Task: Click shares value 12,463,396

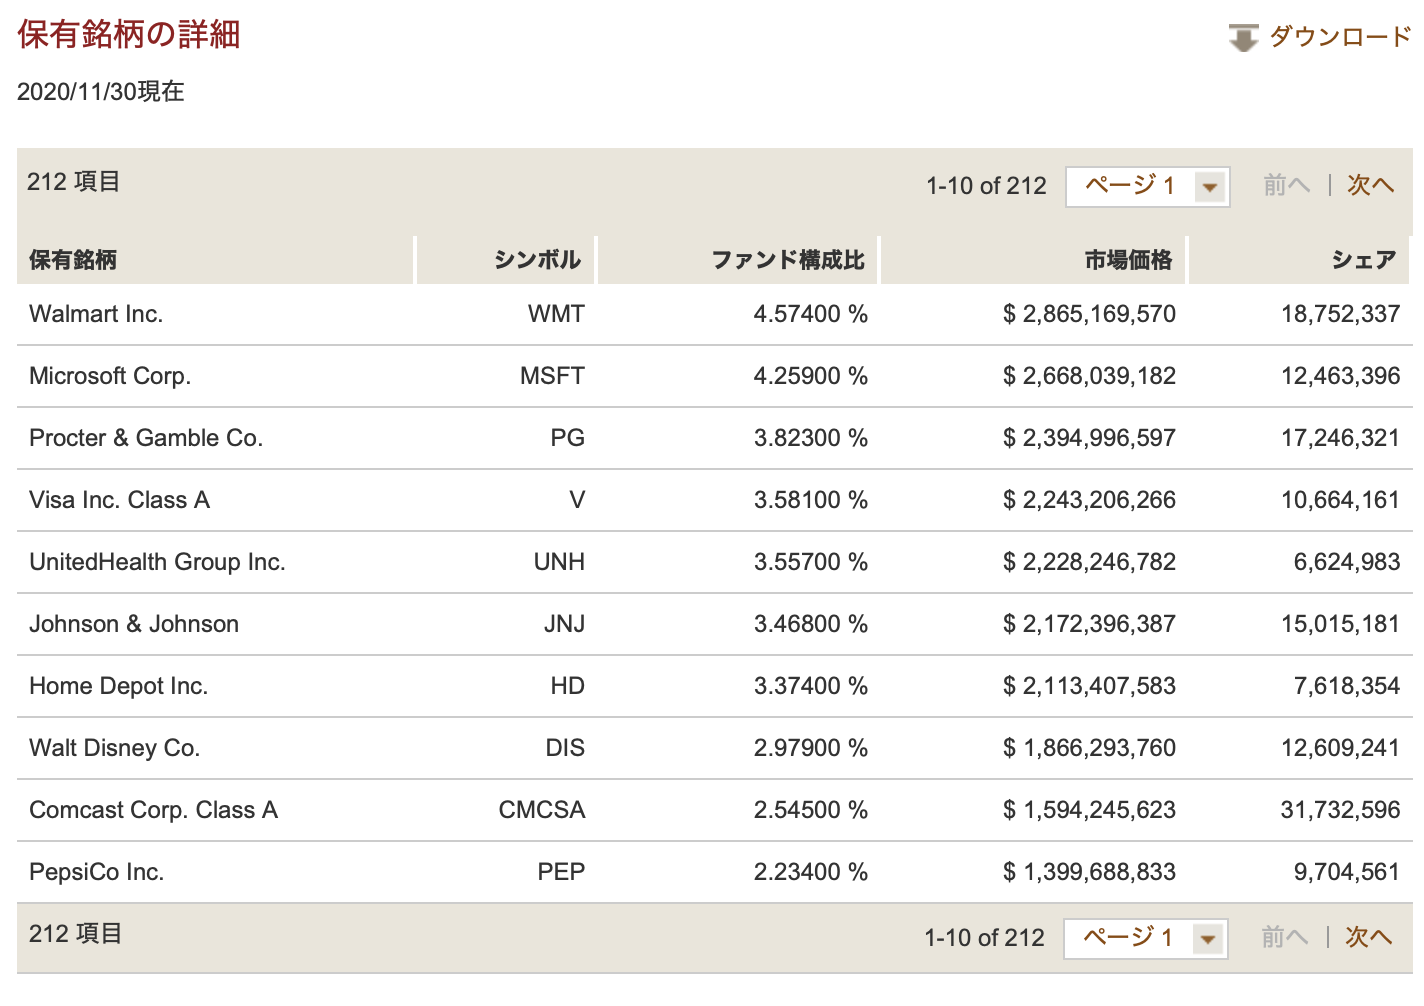Action: point(1340,376)
